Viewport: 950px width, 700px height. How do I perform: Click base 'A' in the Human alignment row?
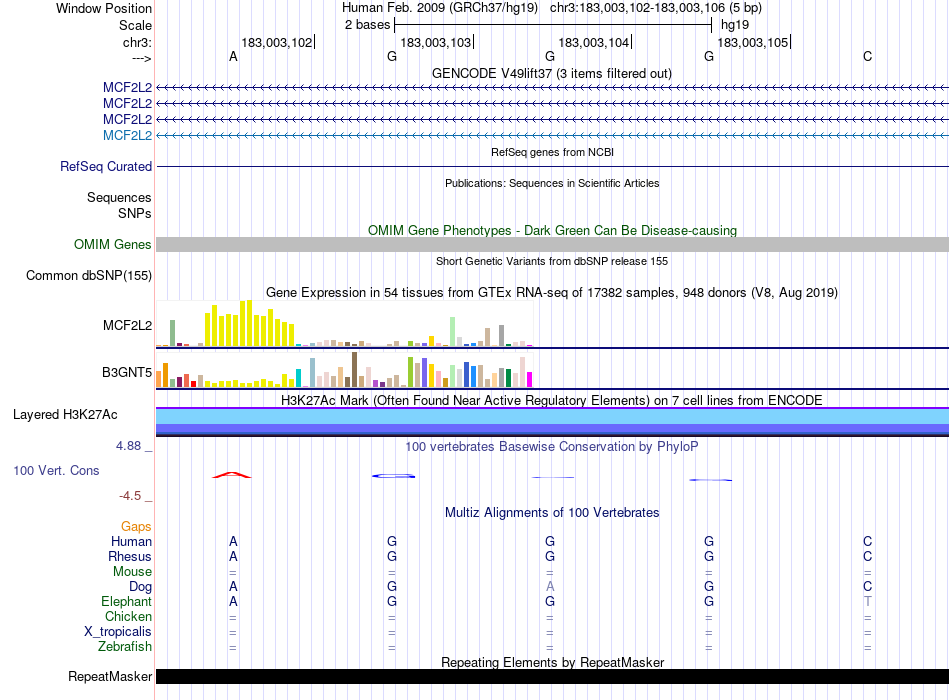[x=233, y=541]
